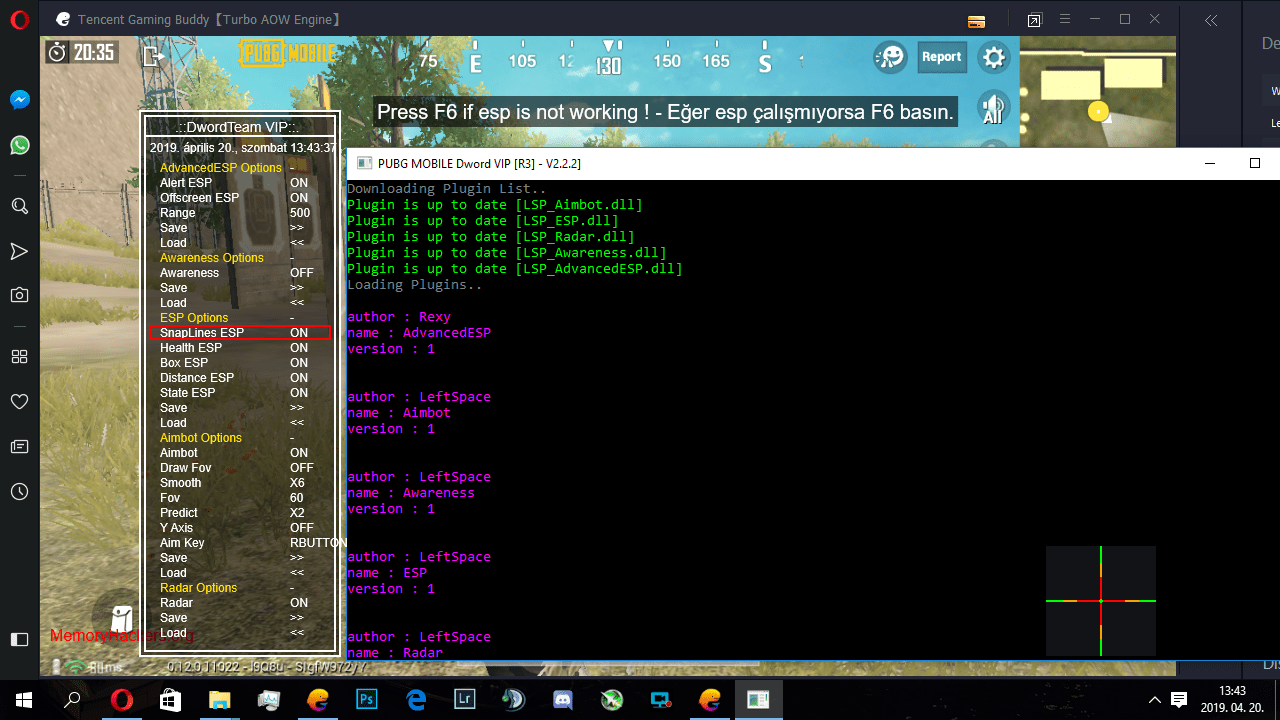The height and width of the screenshot is (720, 1280).
Task: Launch Photoshop from the taskbar
Action: [366, 700]
